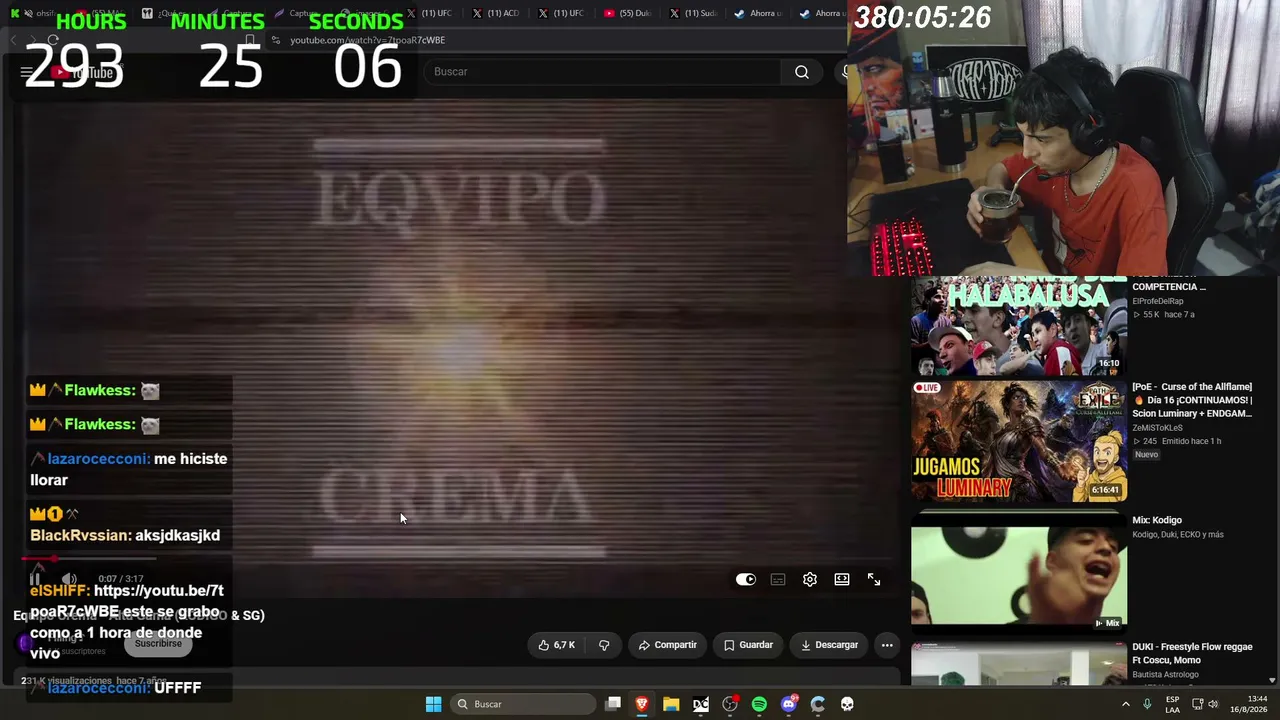Screen dimensions: 1280x720
Task: Open Discord from the taskbar
Action: point(789,704)
